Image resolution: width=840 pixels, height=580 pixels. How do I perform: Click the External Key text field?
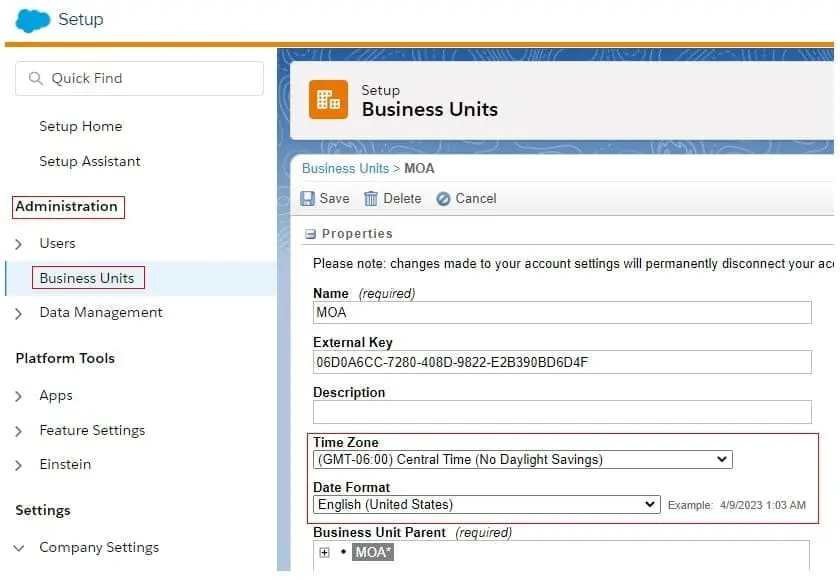pyautogui.click(x=561, y=362)
